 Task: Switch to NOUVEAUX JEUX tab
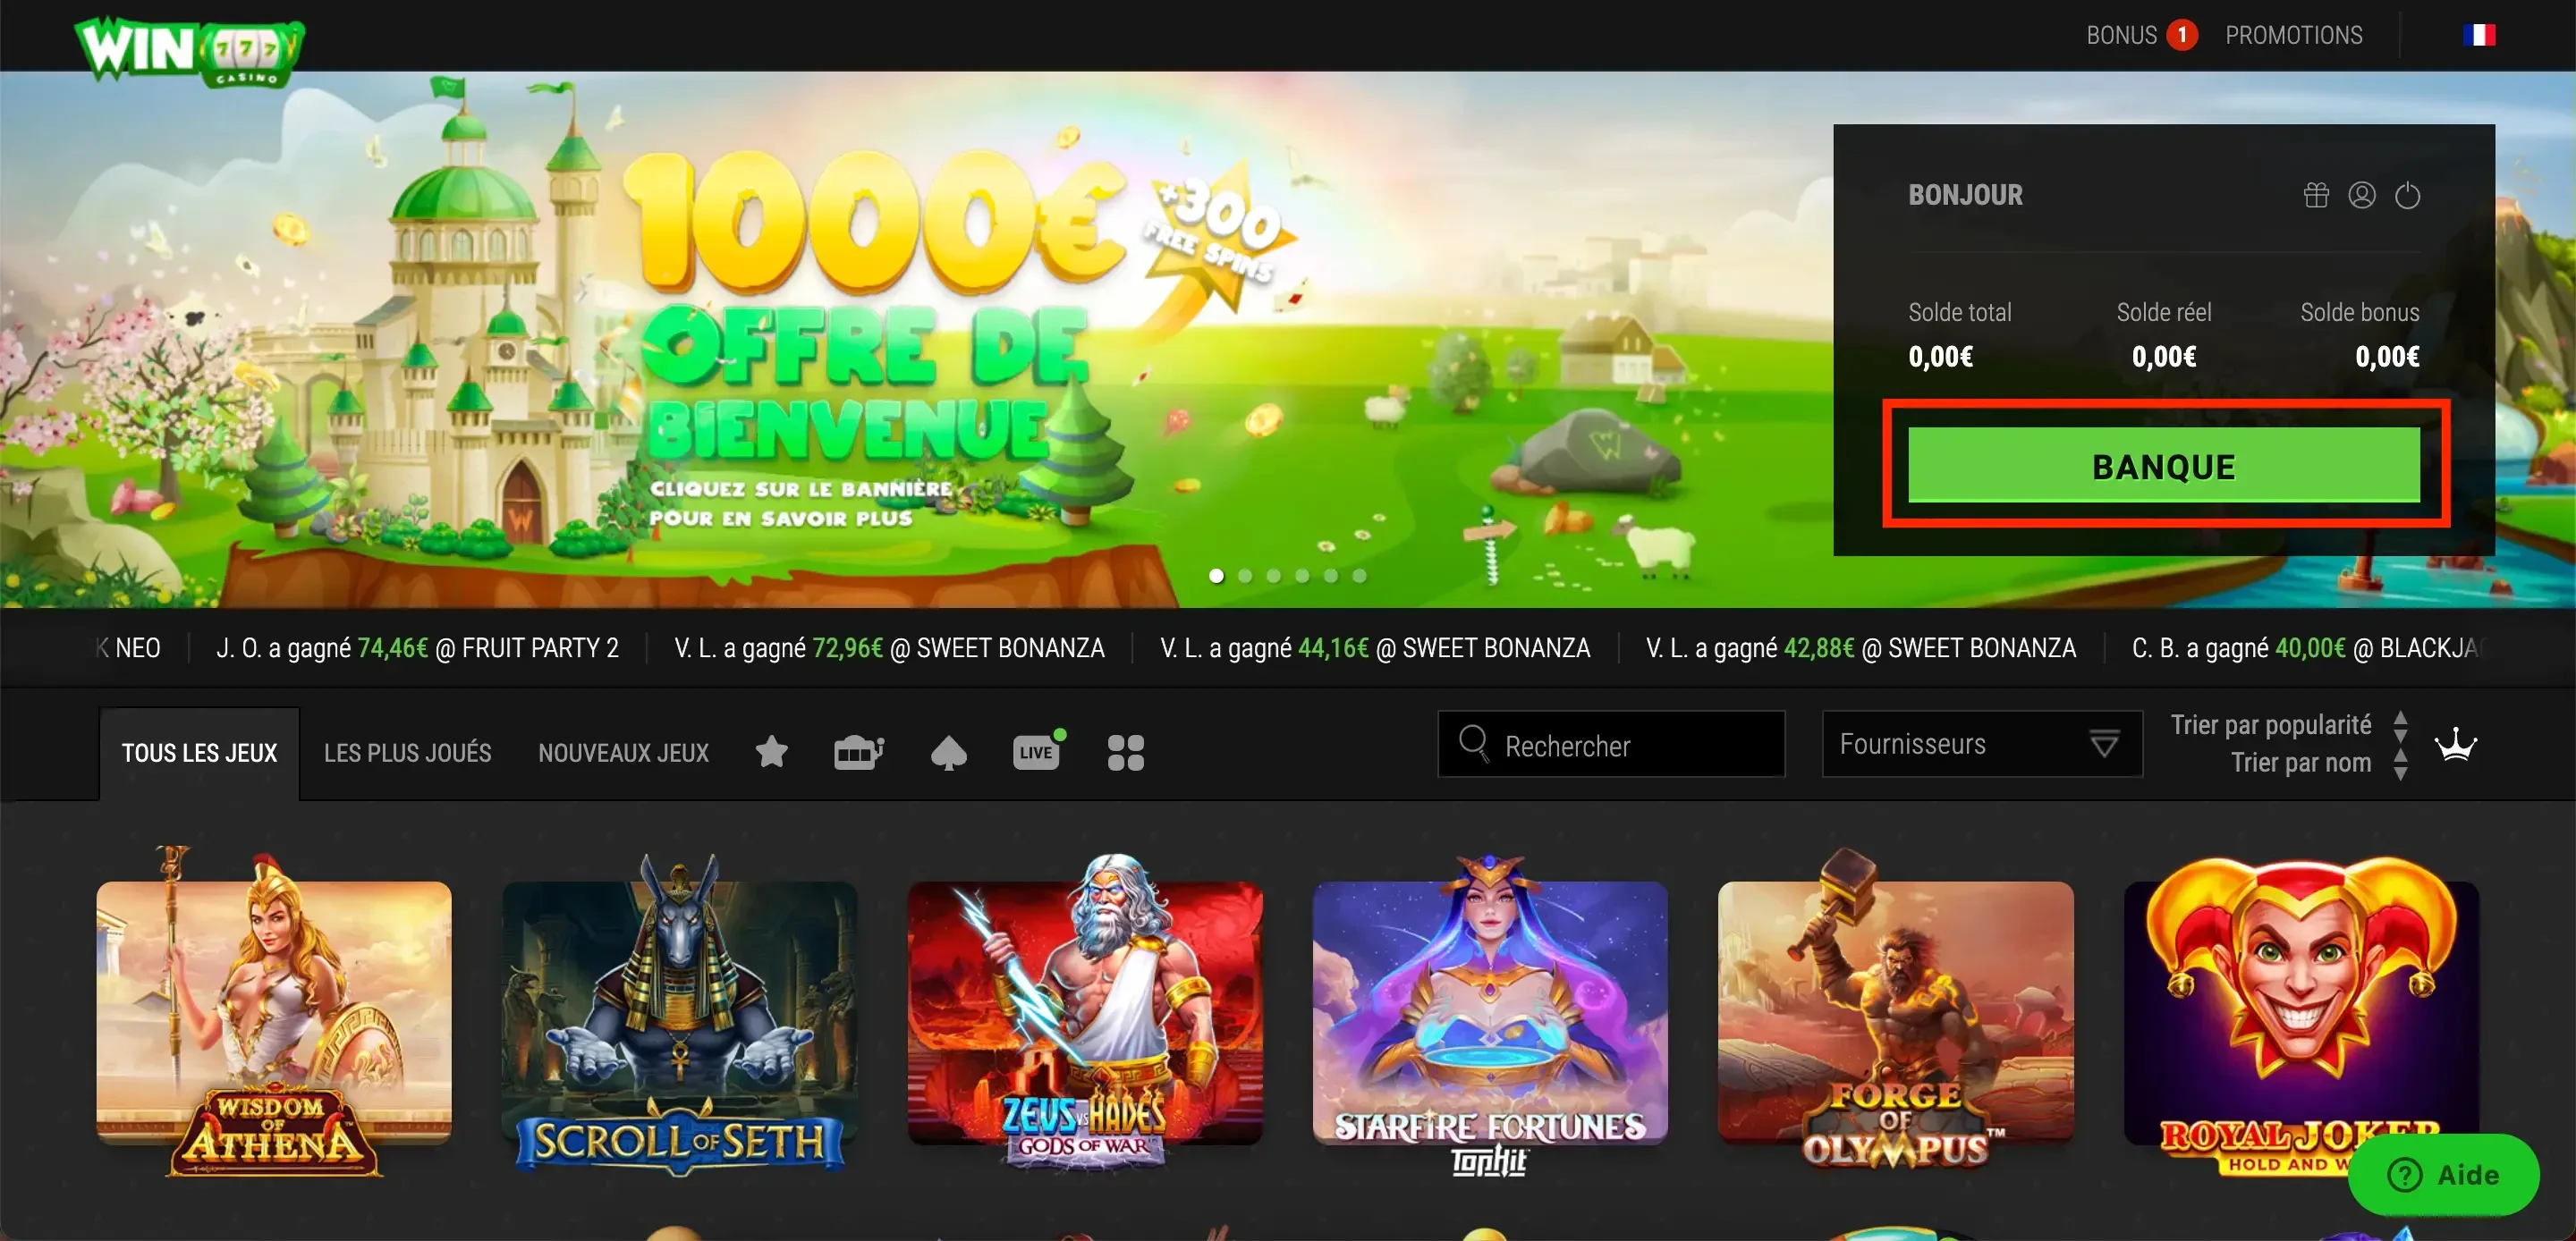(x=623, y=753)
